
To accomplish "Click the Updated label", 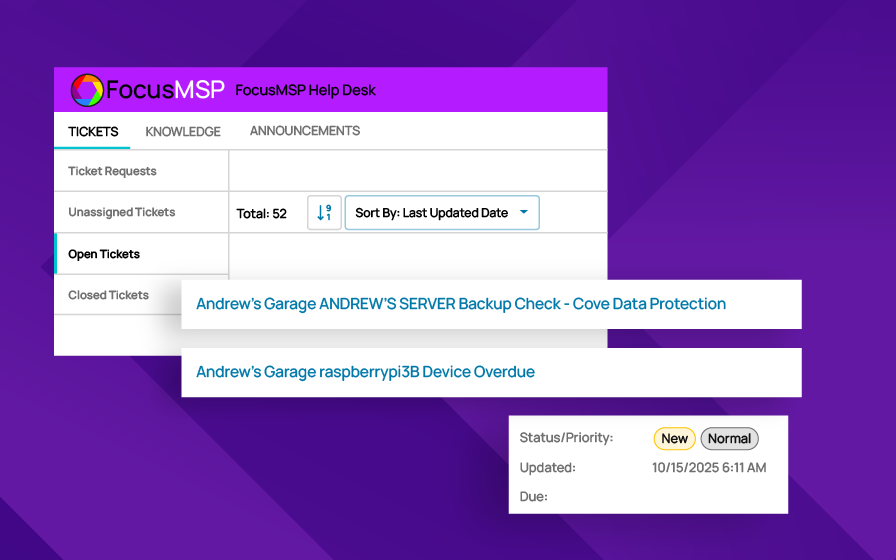I will [547, 467].
